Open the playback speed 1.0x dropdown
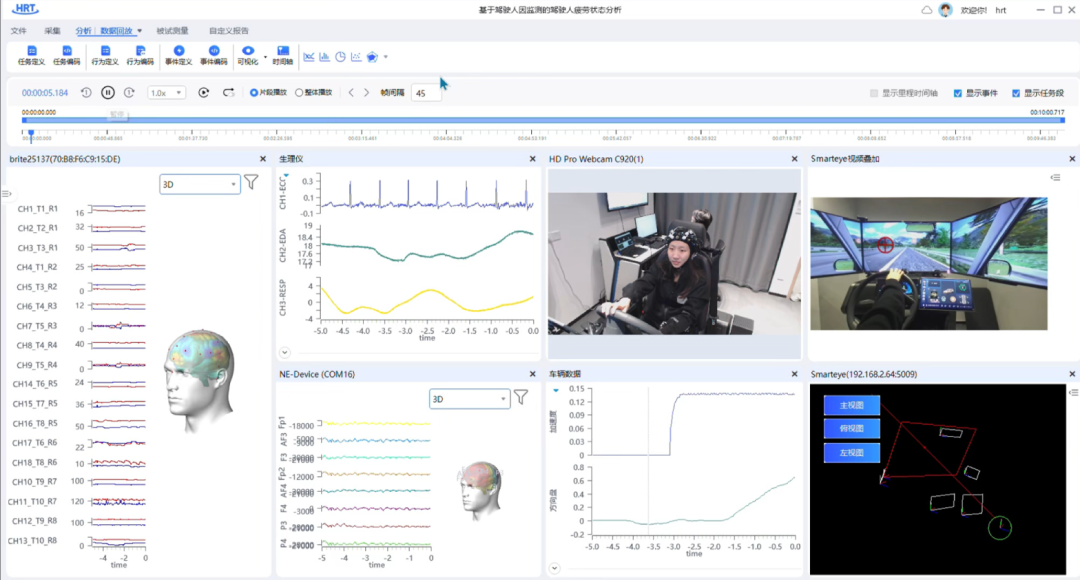 167,92
